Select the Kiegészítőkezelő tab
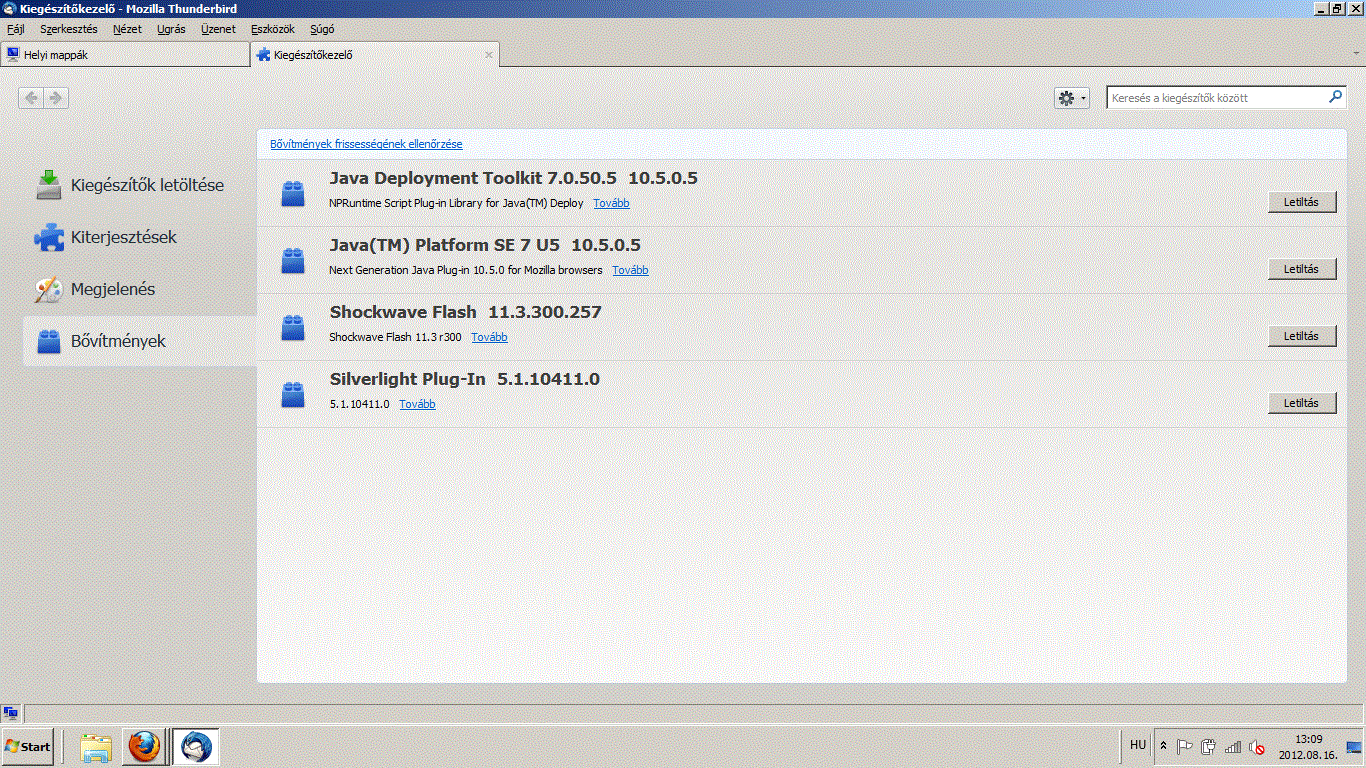Image resolution: width=1366 pixels, height=768 pixels. pos(375,55)
